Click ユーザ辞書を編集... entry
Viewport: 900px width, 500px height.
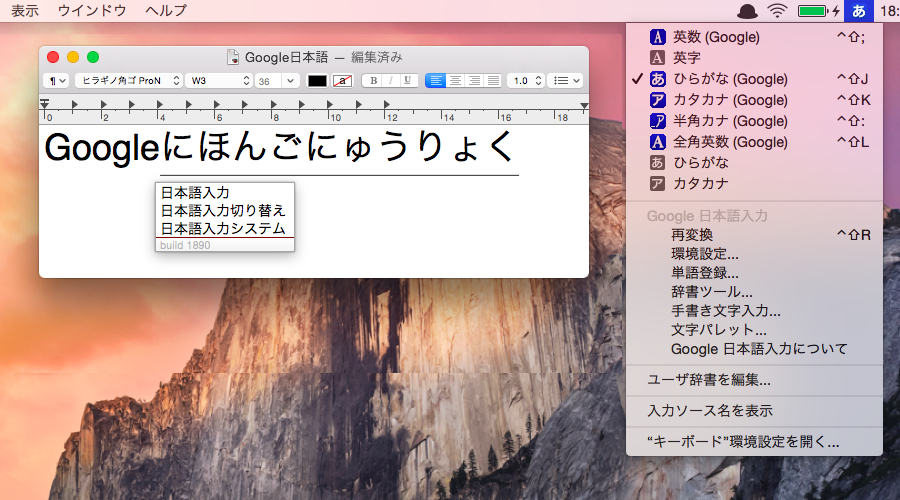754,380
